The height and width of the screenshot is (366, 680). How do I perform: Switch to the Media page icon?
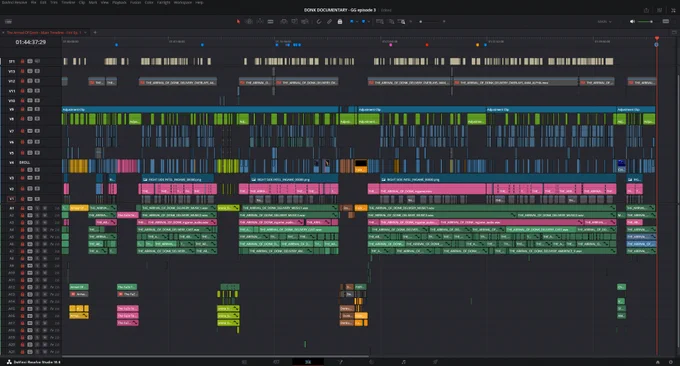[x=244, y=362]
